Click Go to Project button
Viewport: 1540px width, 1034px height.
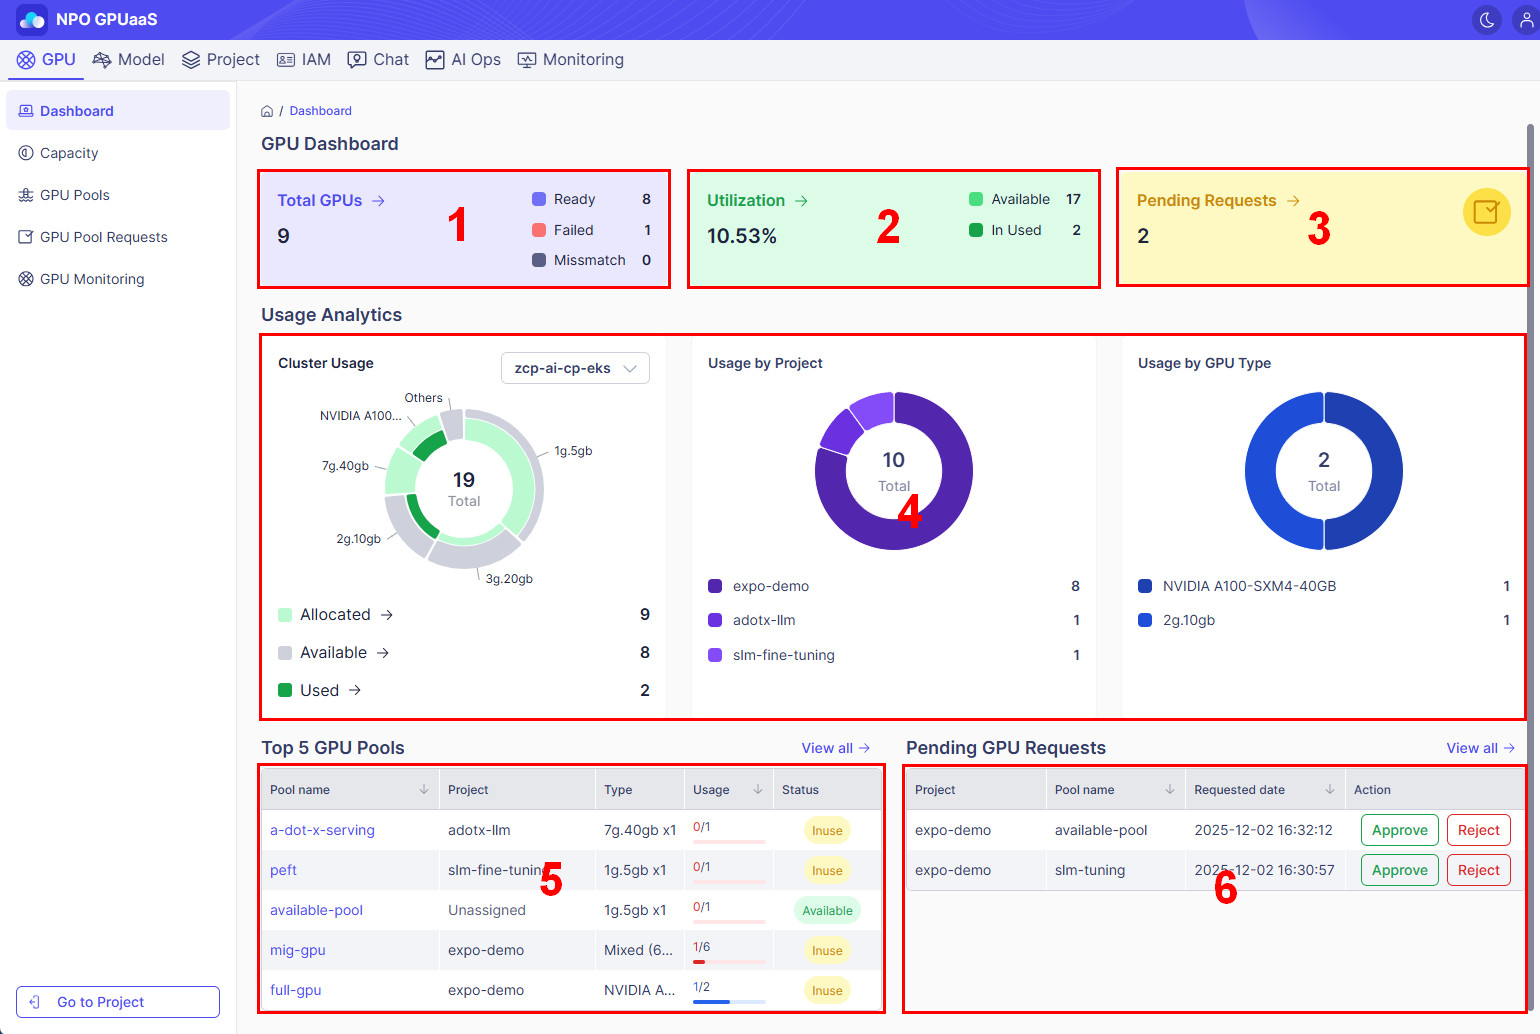(x=118, y=1002)
